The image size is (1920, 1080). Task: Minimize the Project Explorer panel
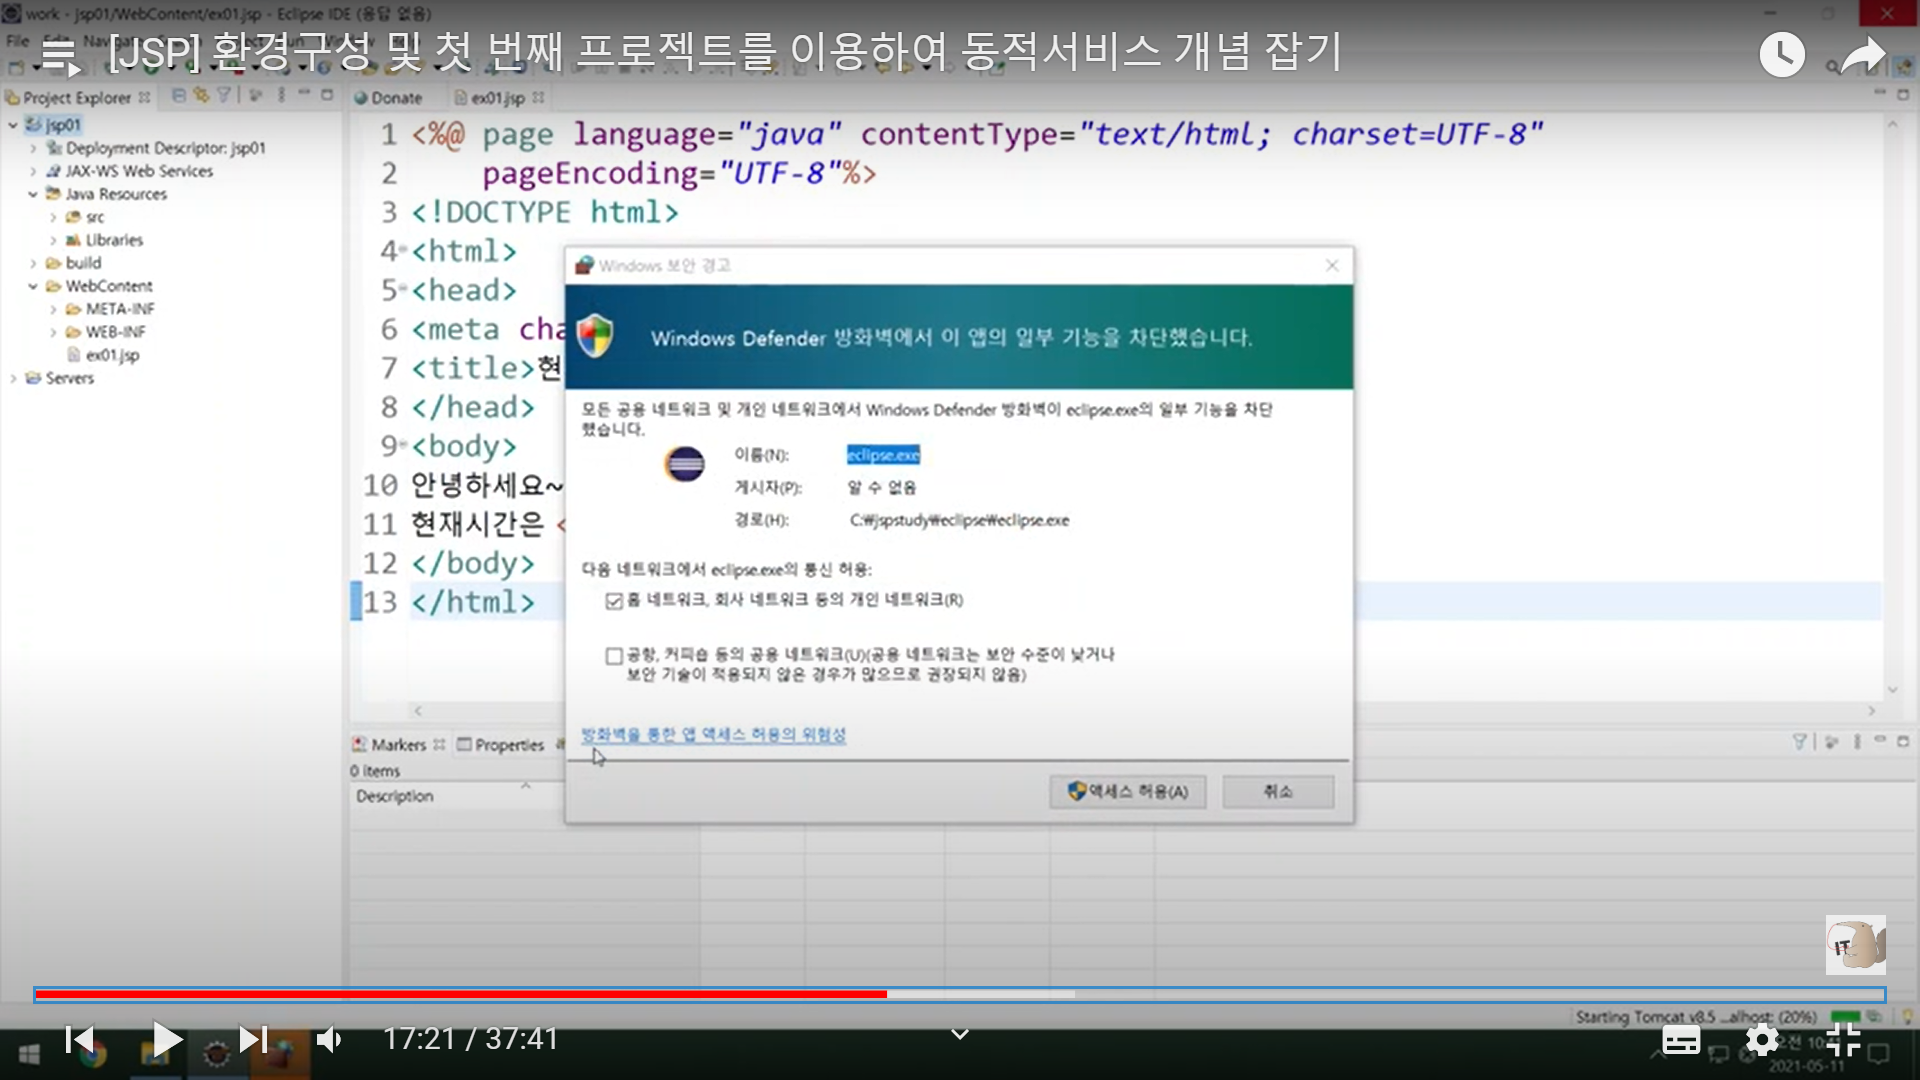(304, 94)
